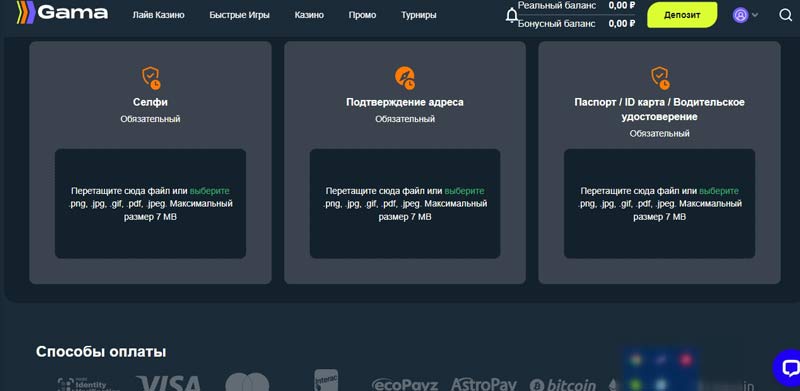Click the Identity verification logo
This screenshot has width=800, height=391.
(x=89, y=384)
